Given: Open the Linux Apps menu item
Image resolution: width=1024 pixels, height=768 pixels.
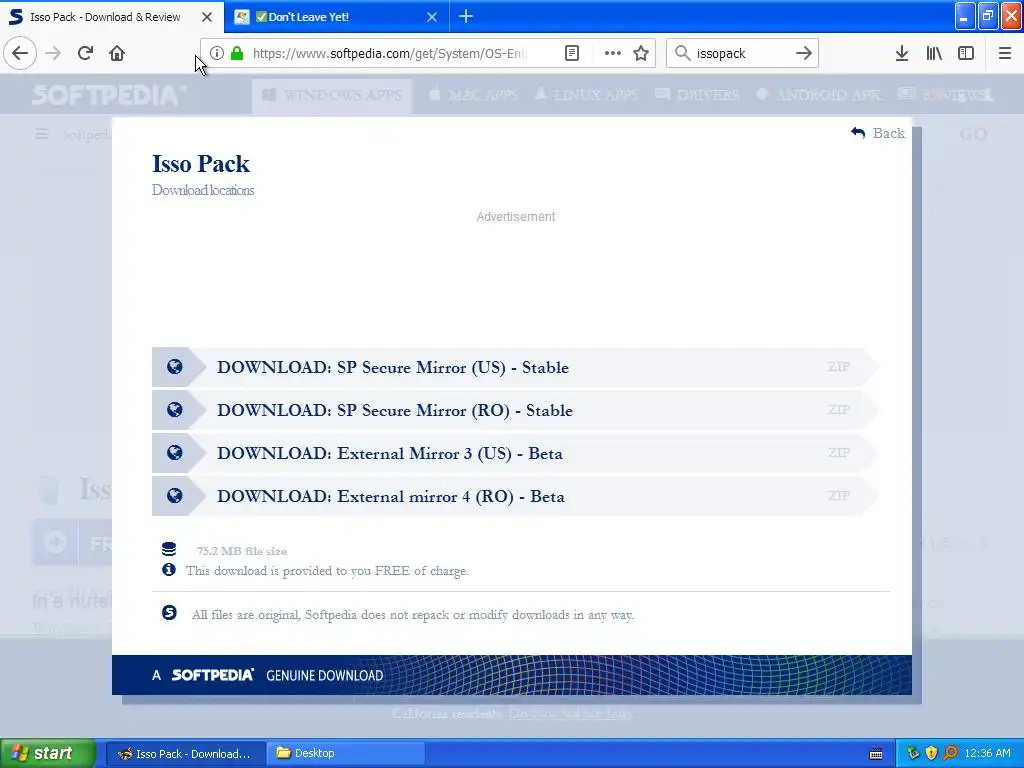Looking at the screenshot, I should [586, 95].
